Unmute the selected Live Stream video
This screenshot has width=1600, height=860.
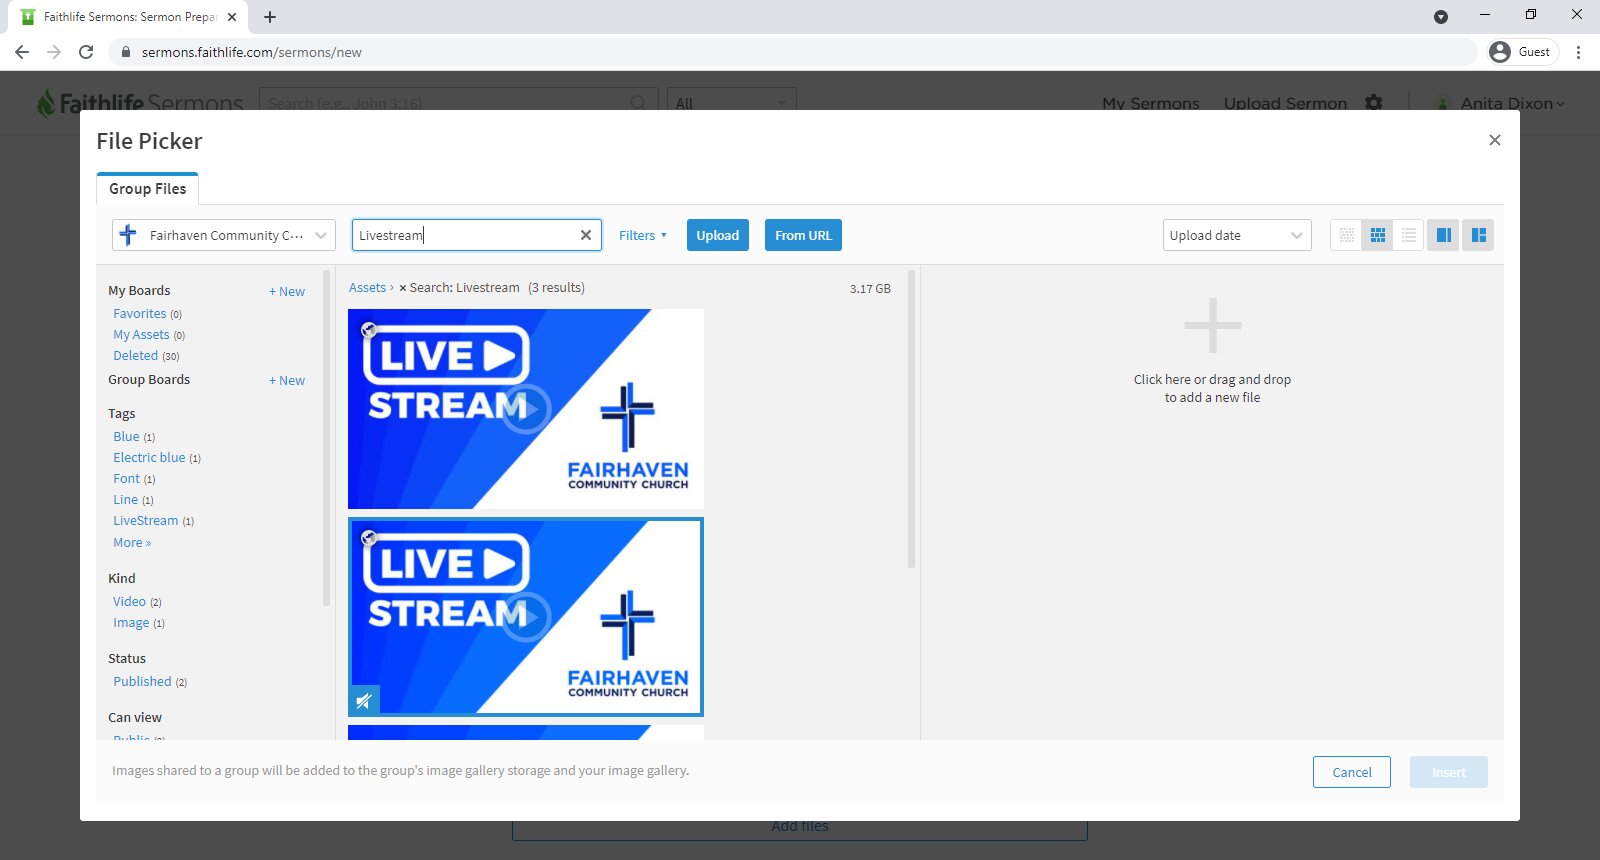pos(364,700)
